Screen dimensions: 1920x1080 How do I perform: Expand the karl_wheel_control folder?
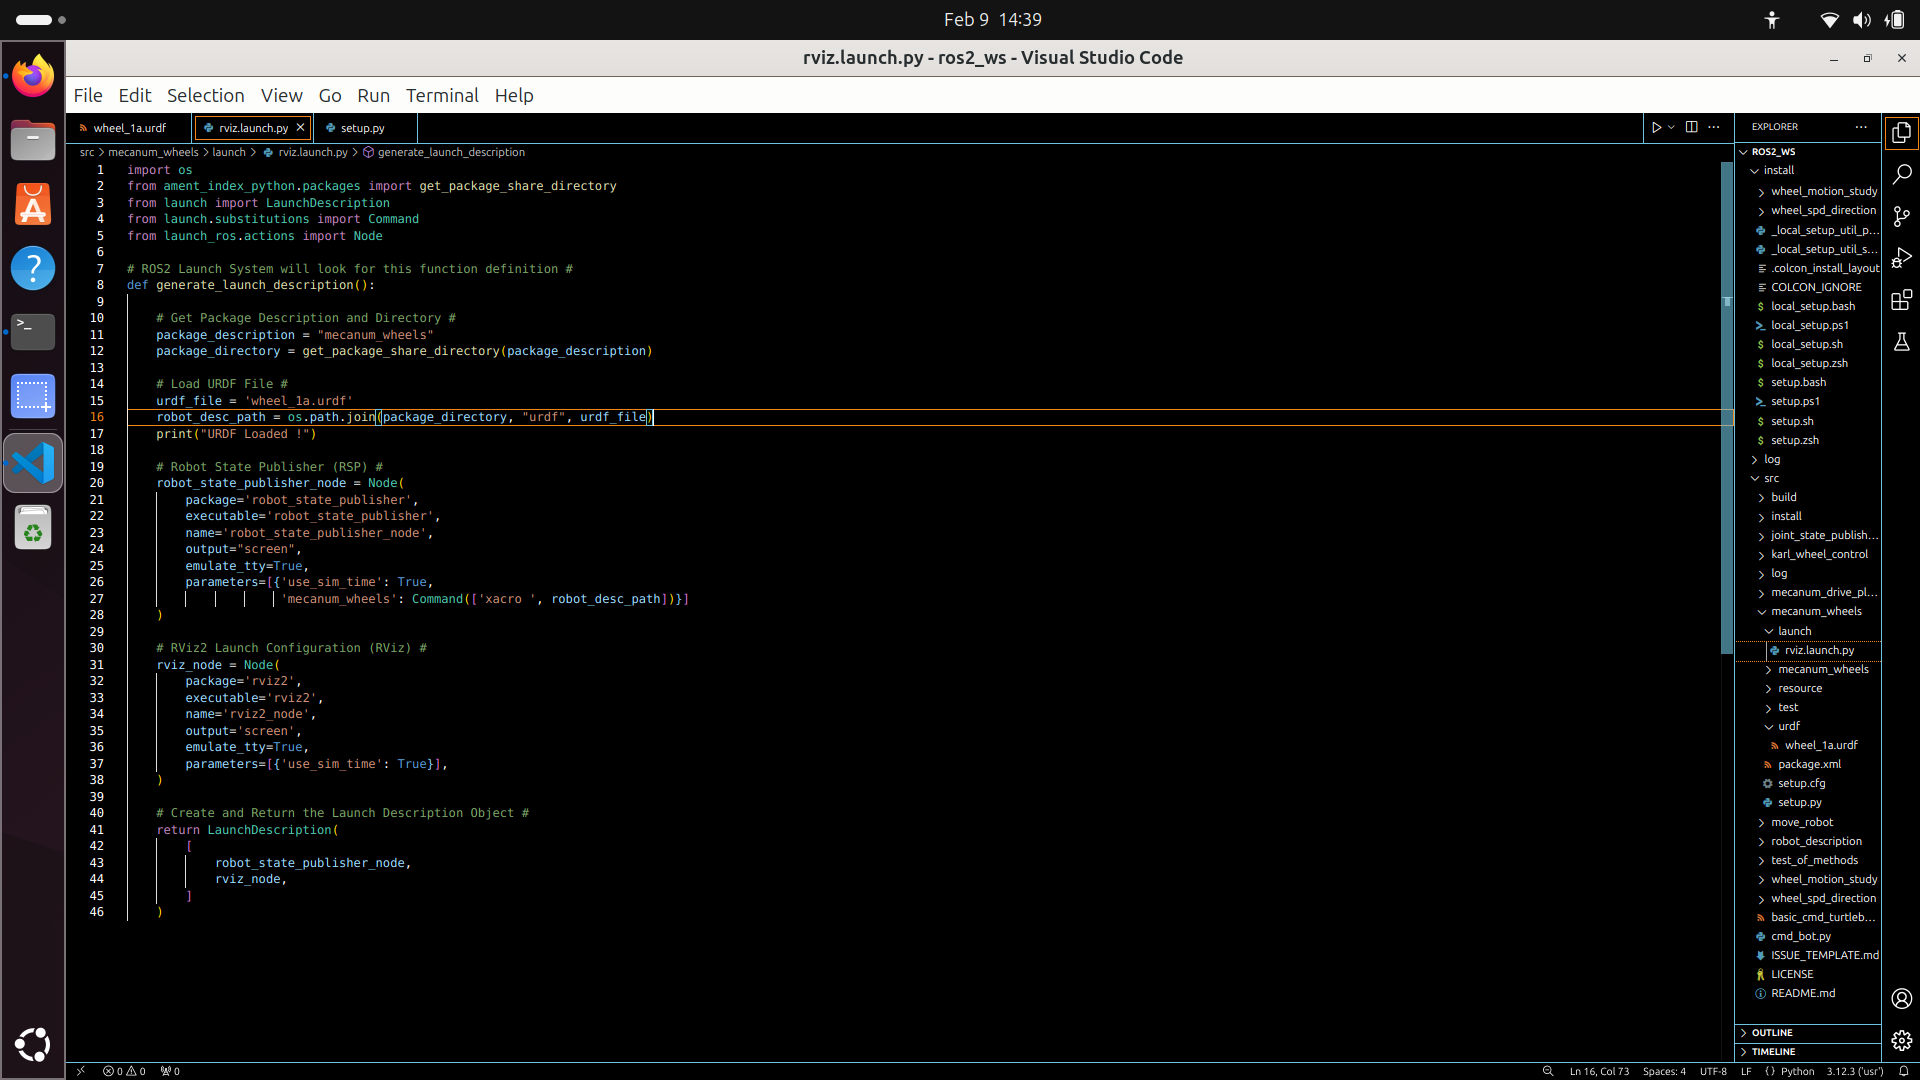tap(1808, 554)
